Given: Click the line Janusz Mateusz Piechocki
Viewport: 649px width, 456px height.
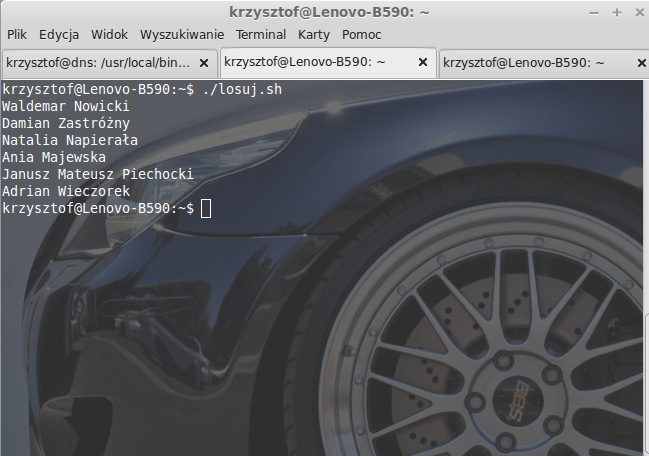Looking at the screenshot, I should [x=98, y=174].
